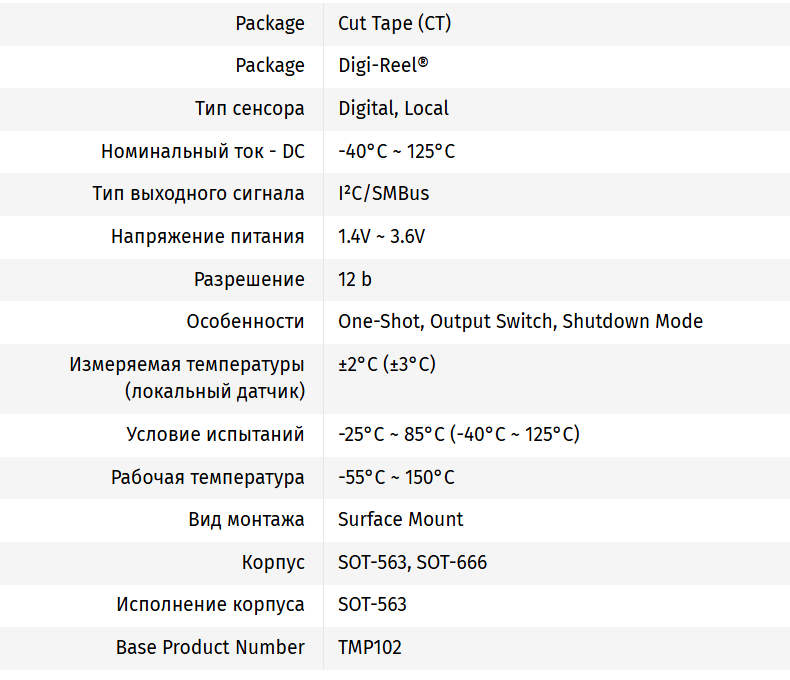Select the "Тип выходного сигнала" label
The height and width of the screenshot is (680, 790).
[x=198, y=193]
